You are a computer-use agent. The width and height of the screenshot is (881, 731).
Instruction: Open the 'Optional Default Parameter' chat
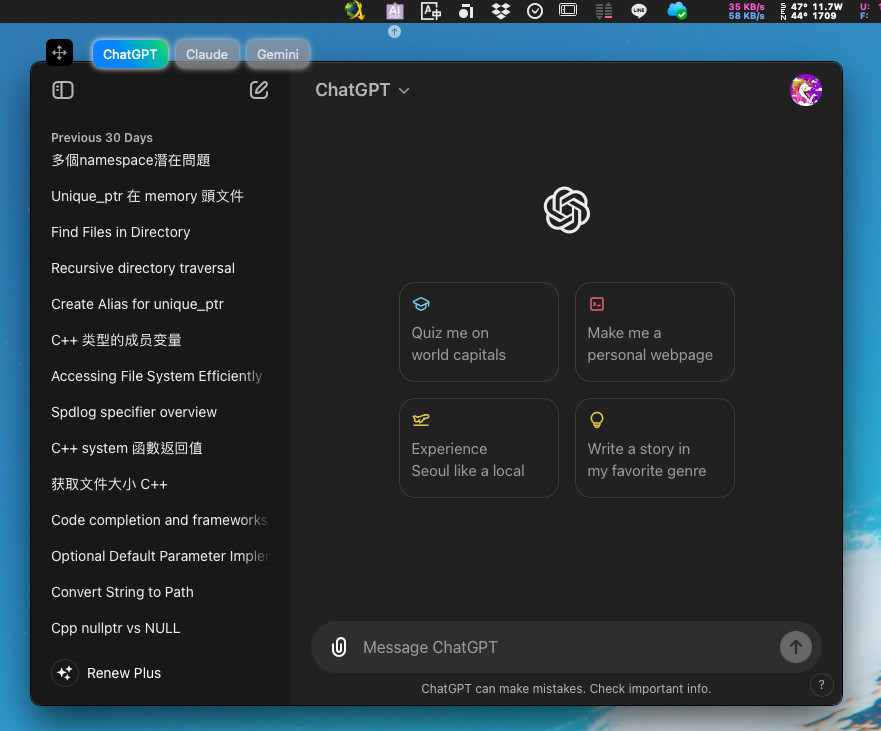(161, 556)
